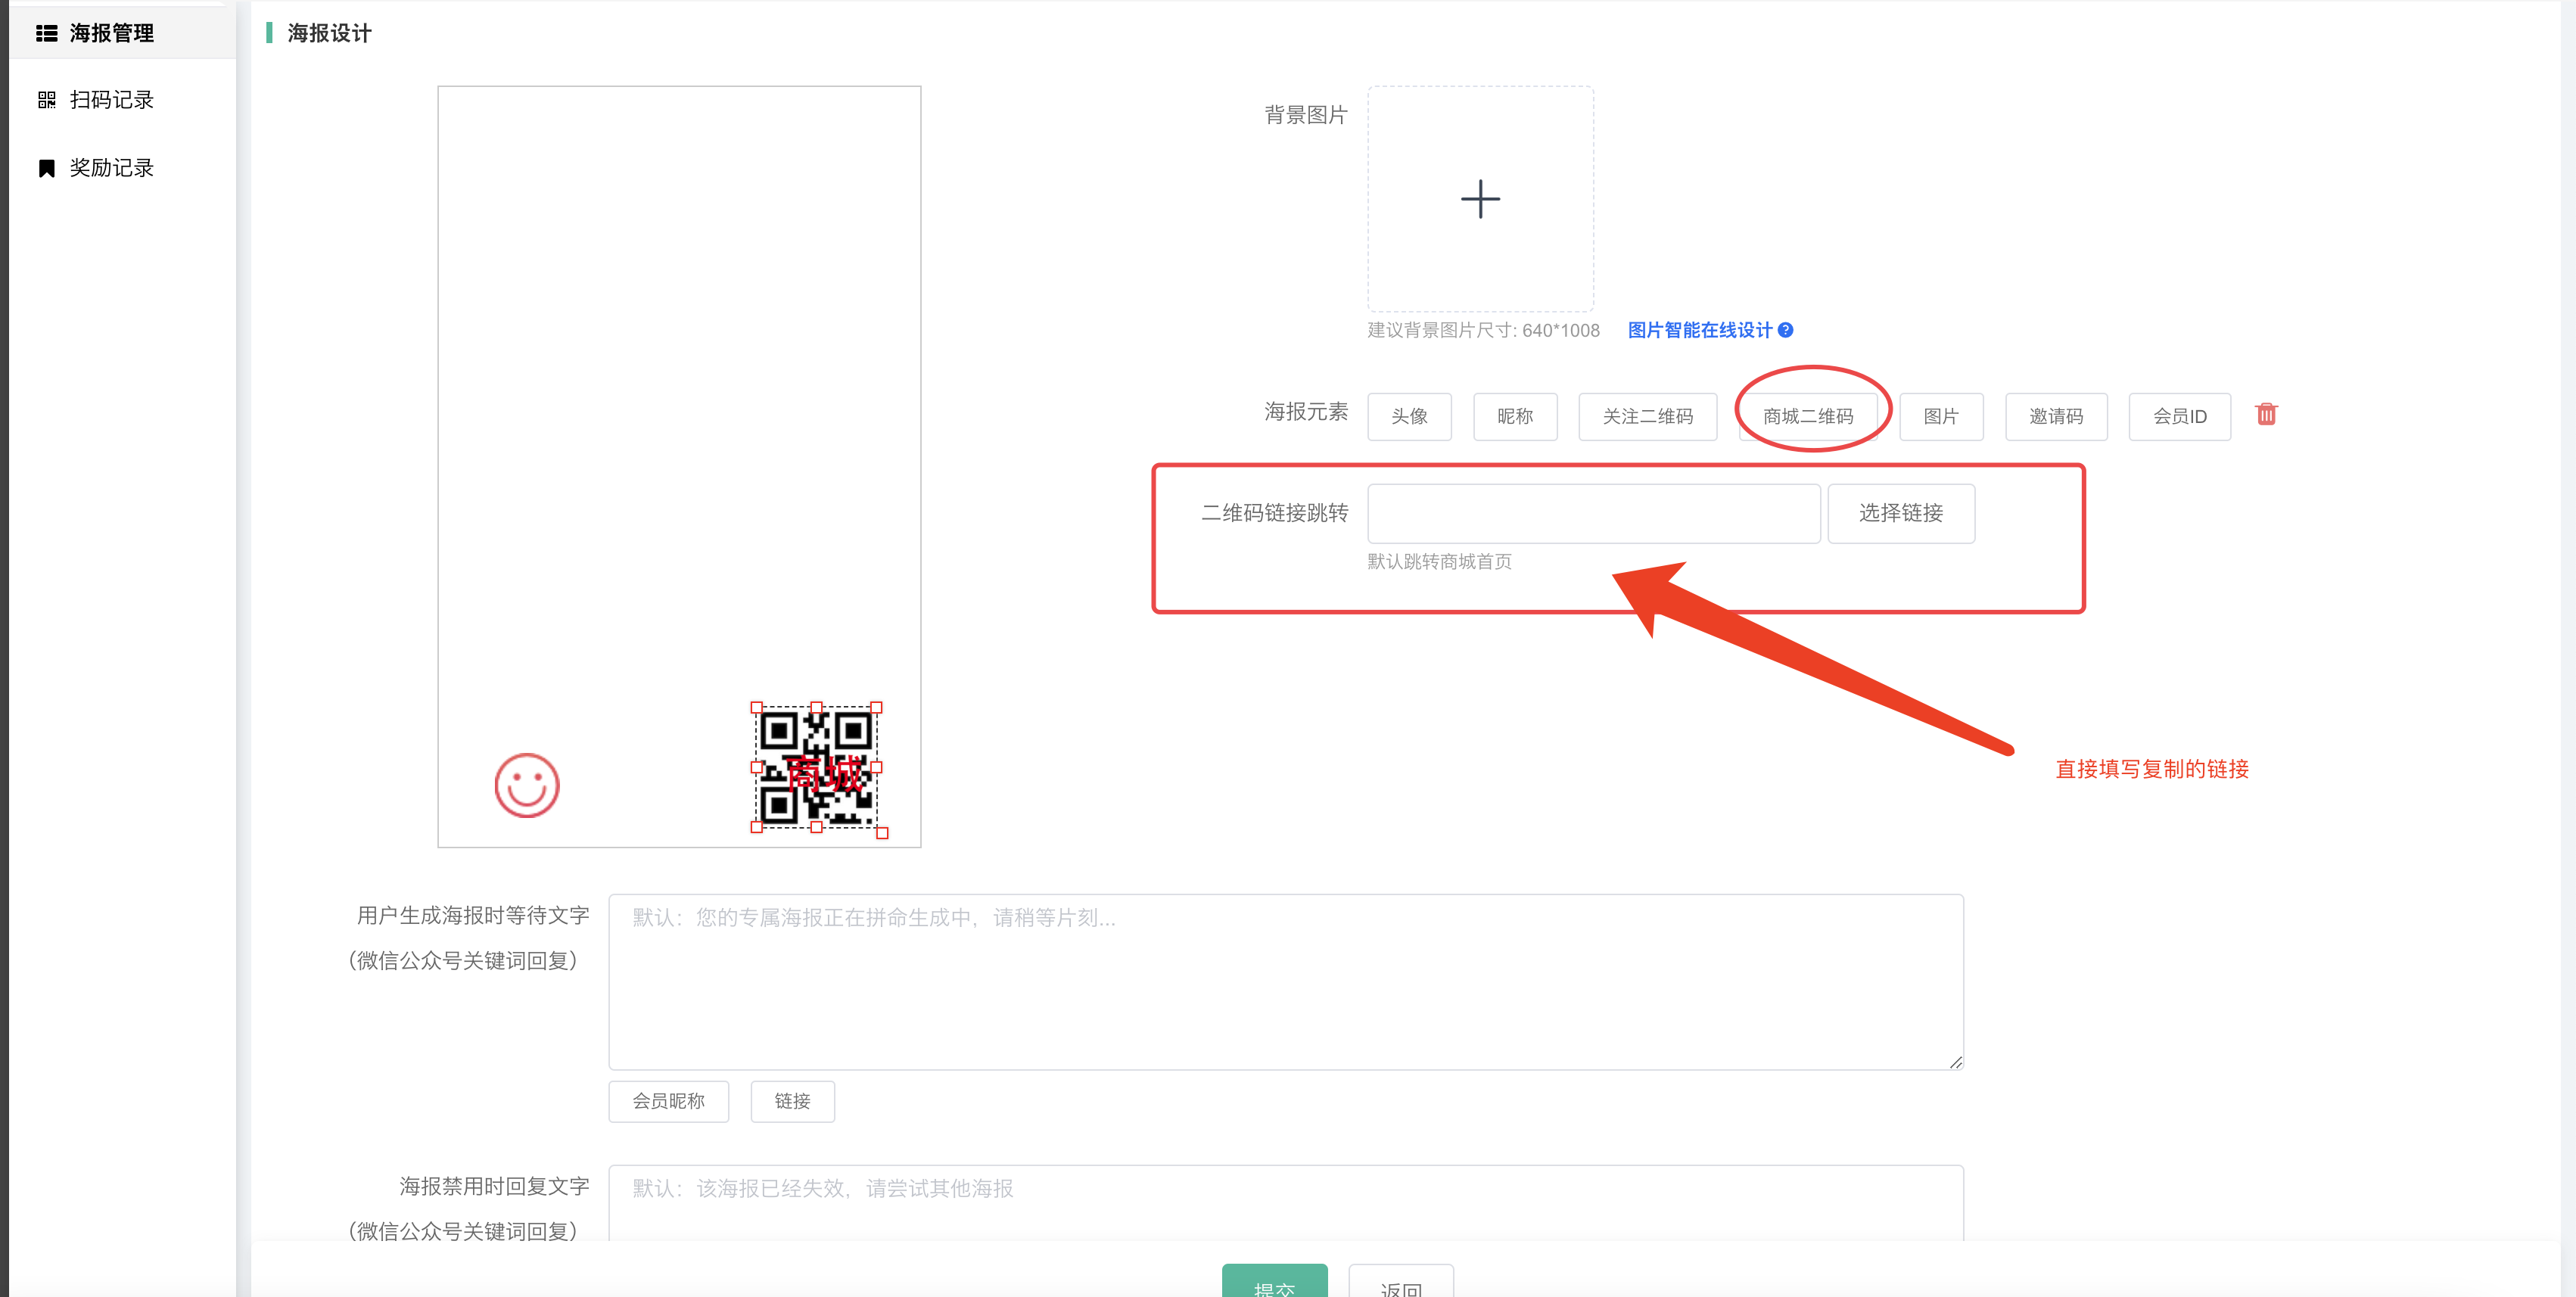Add the 图片 poster element
The width and height of the screenshot is (2576, 1297).
[x=1940, y=416]
